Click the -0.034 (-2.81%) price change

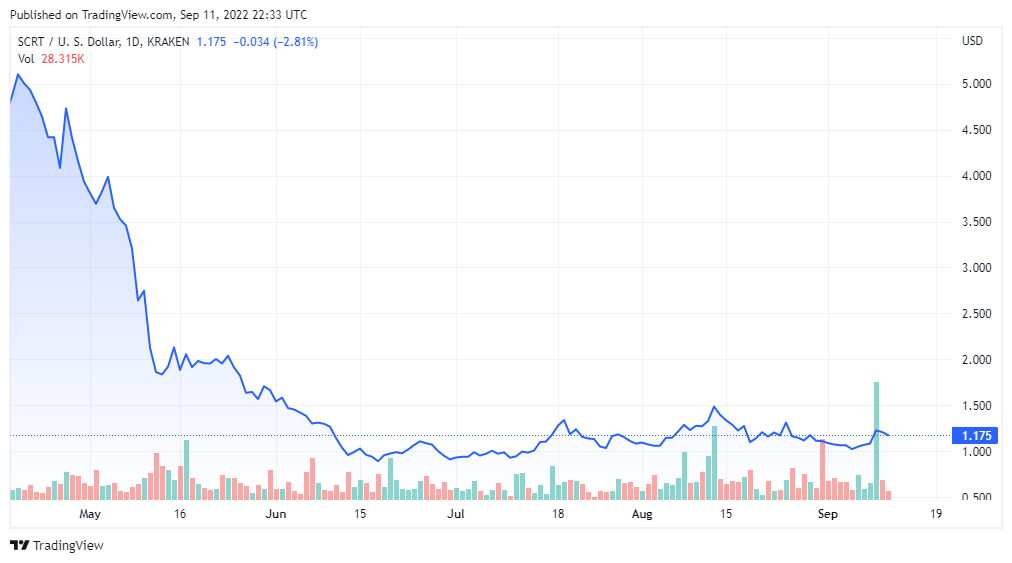(276, 41)
